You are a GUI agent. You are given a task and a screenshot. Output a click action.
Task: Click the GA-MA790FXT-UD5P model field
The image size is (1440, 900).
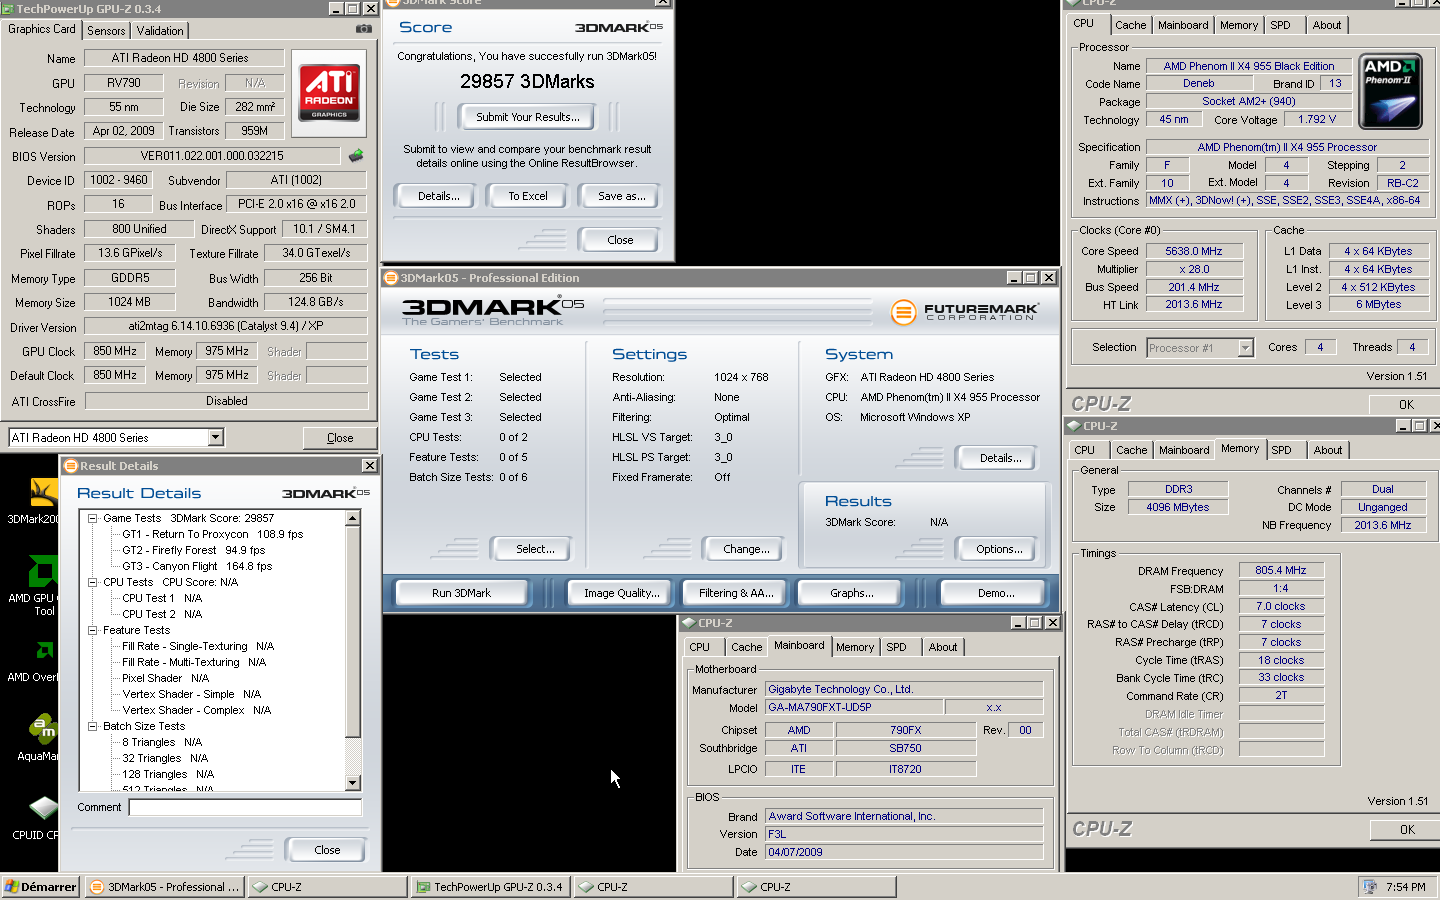pyautogui.click(x=852, y=707)
